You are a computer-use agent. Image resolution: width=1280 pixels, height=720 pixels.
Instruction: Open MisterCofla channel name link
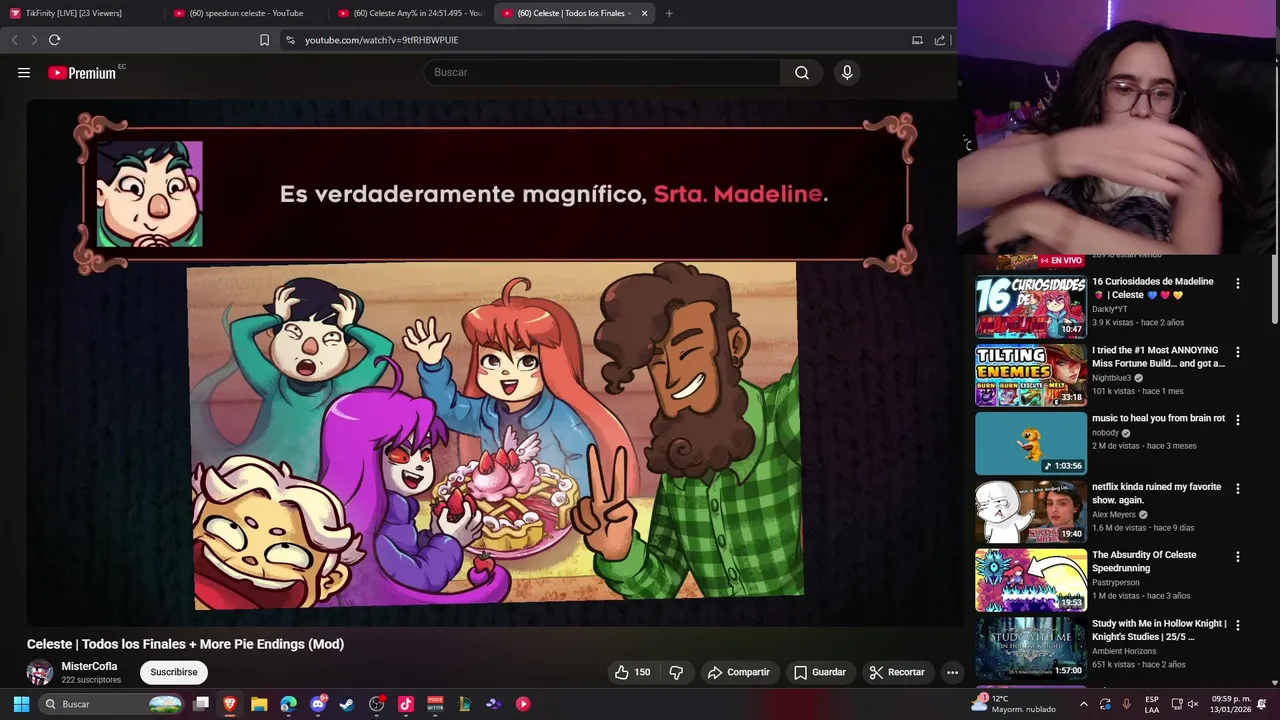coord(89,666)
